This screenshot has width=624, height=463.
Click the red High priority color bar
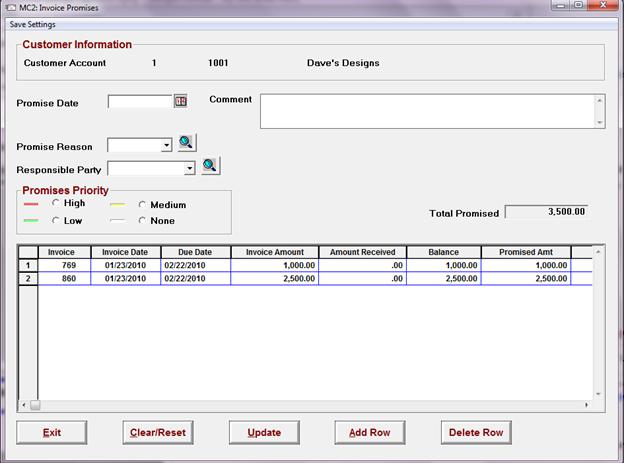[x=31, y=204]
